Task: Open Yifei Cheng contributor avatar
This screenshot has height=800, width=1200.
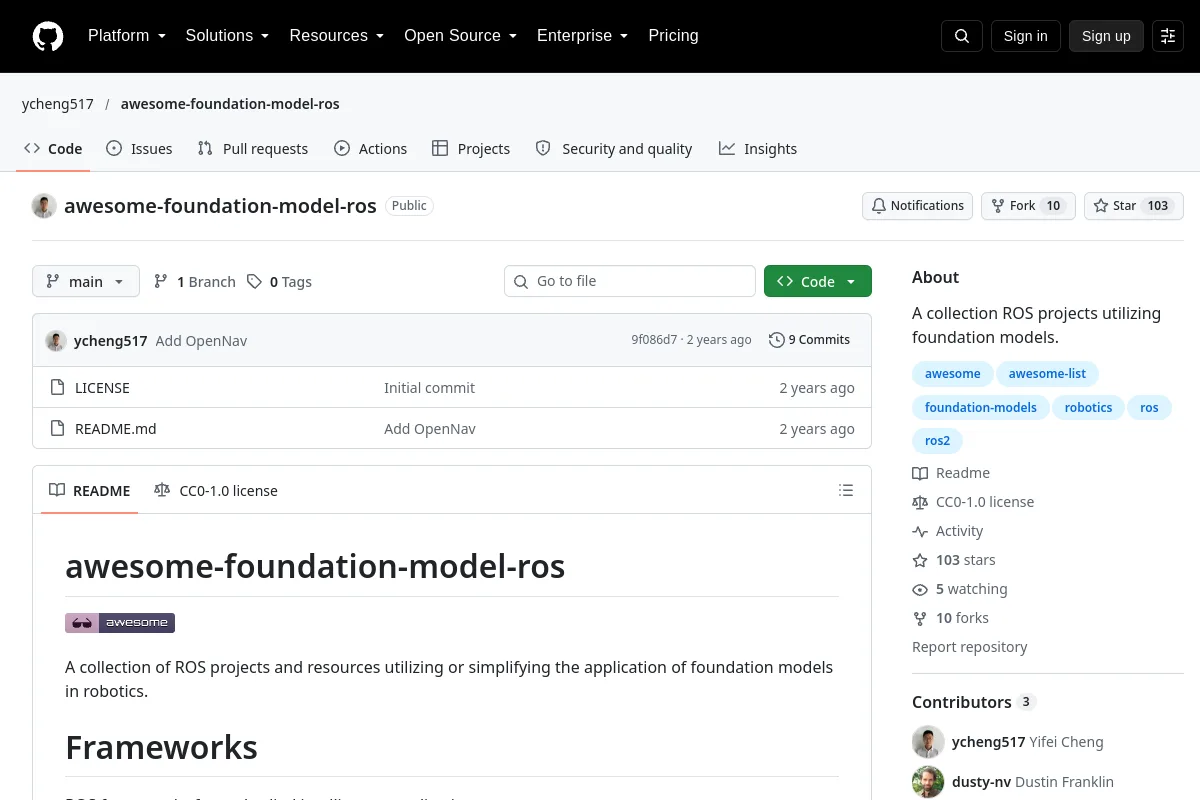Action: coord(928,742)
